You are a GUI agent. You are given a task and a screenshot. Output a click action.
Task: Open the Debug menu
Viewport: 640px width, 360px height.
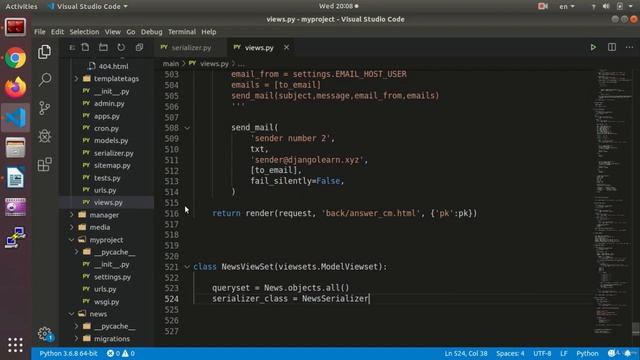151,32
